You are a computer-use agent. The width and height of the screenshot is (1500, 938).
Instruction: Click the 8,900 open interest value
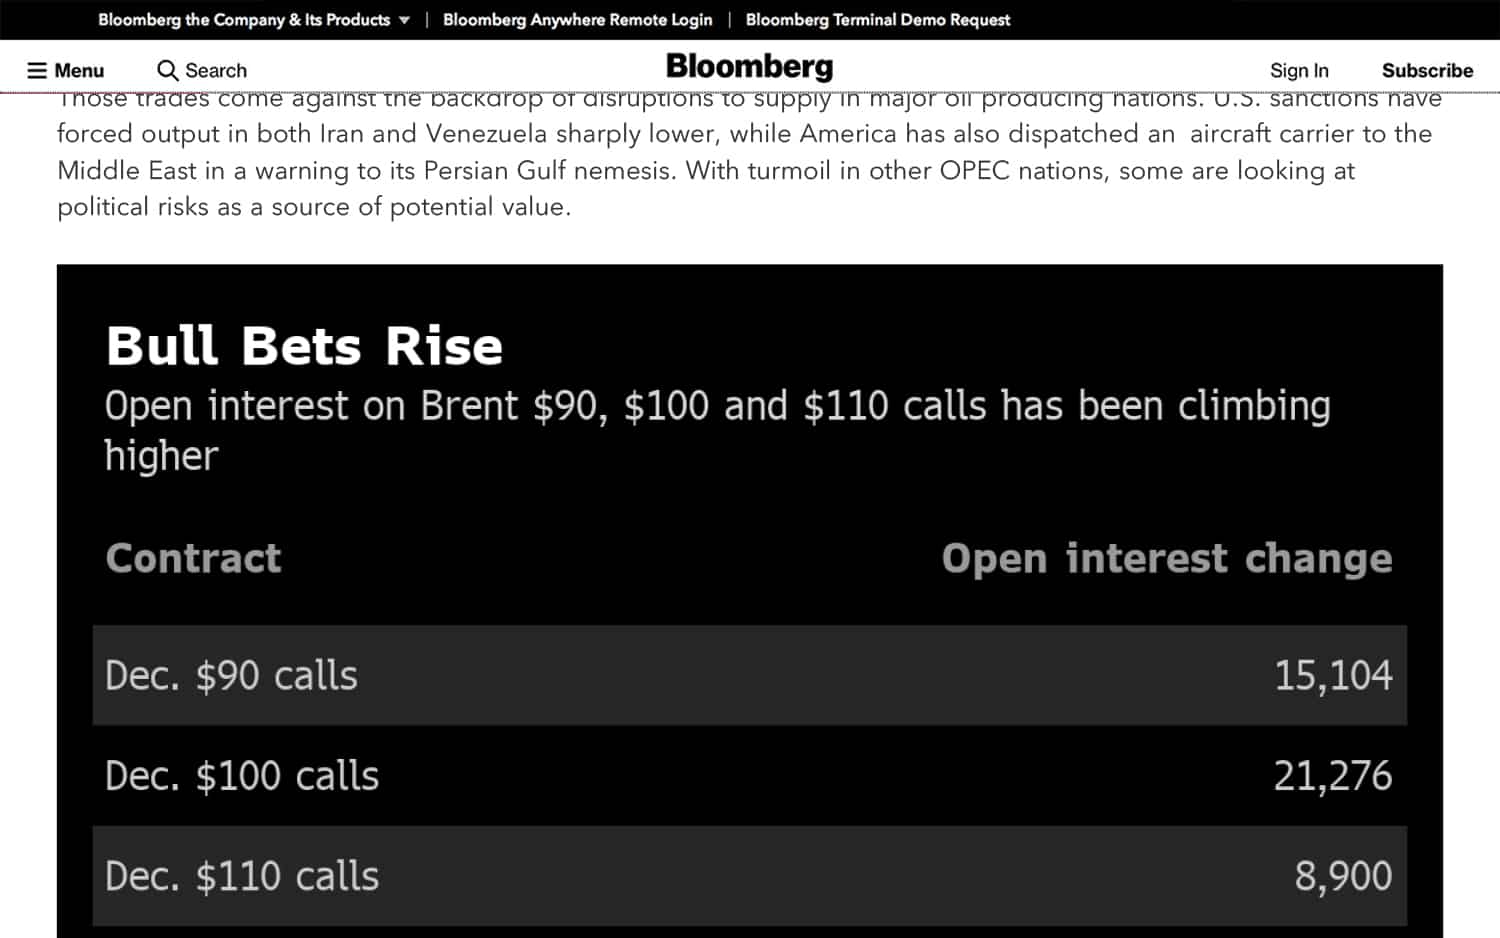[1343, 876]
